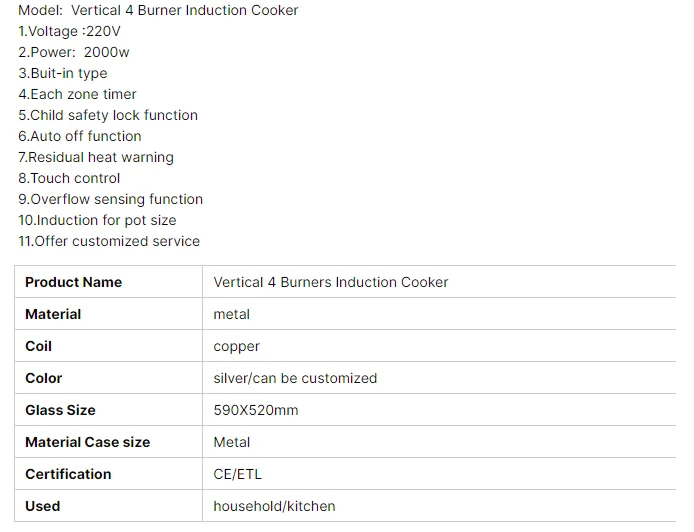Click the household/kitchen value cell
The width and height of the screenshot is (694, 532).
[439, 506]
